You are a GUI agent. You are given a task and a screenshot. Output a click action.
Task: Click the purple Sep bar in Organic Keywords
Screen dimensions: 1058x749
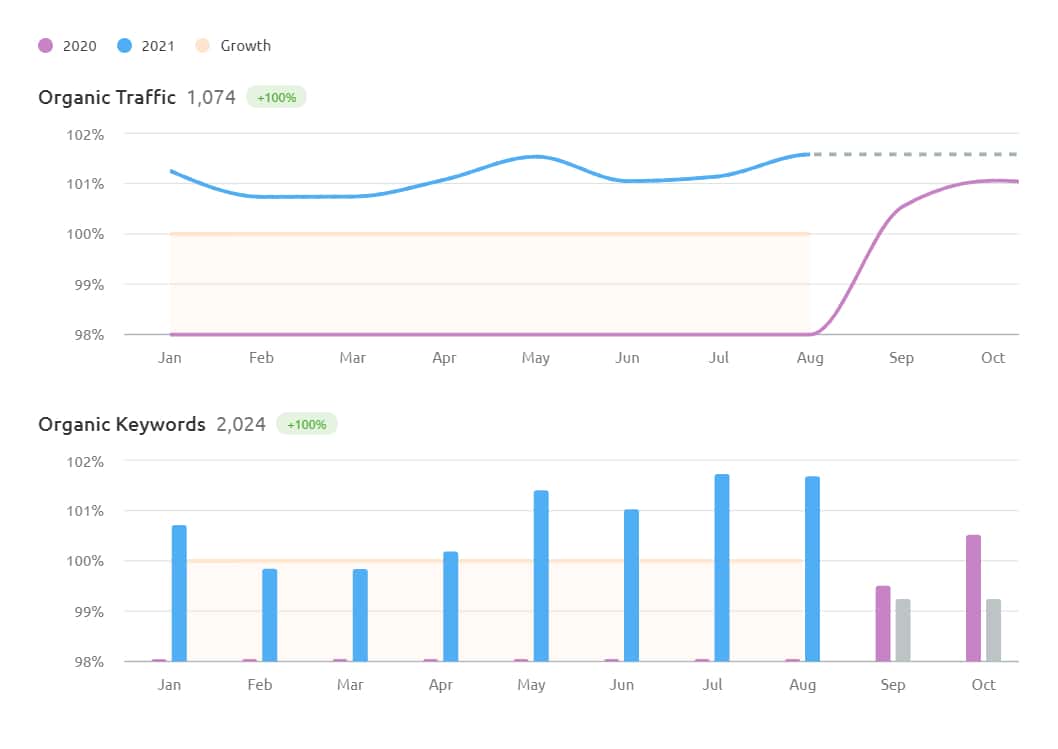pyautogui.click(x=883, y=623)
